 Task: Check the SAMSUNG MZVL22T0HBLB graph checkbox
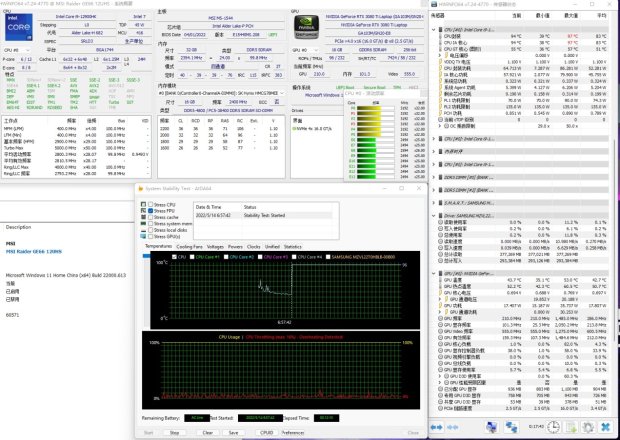[x=328, y=257]
